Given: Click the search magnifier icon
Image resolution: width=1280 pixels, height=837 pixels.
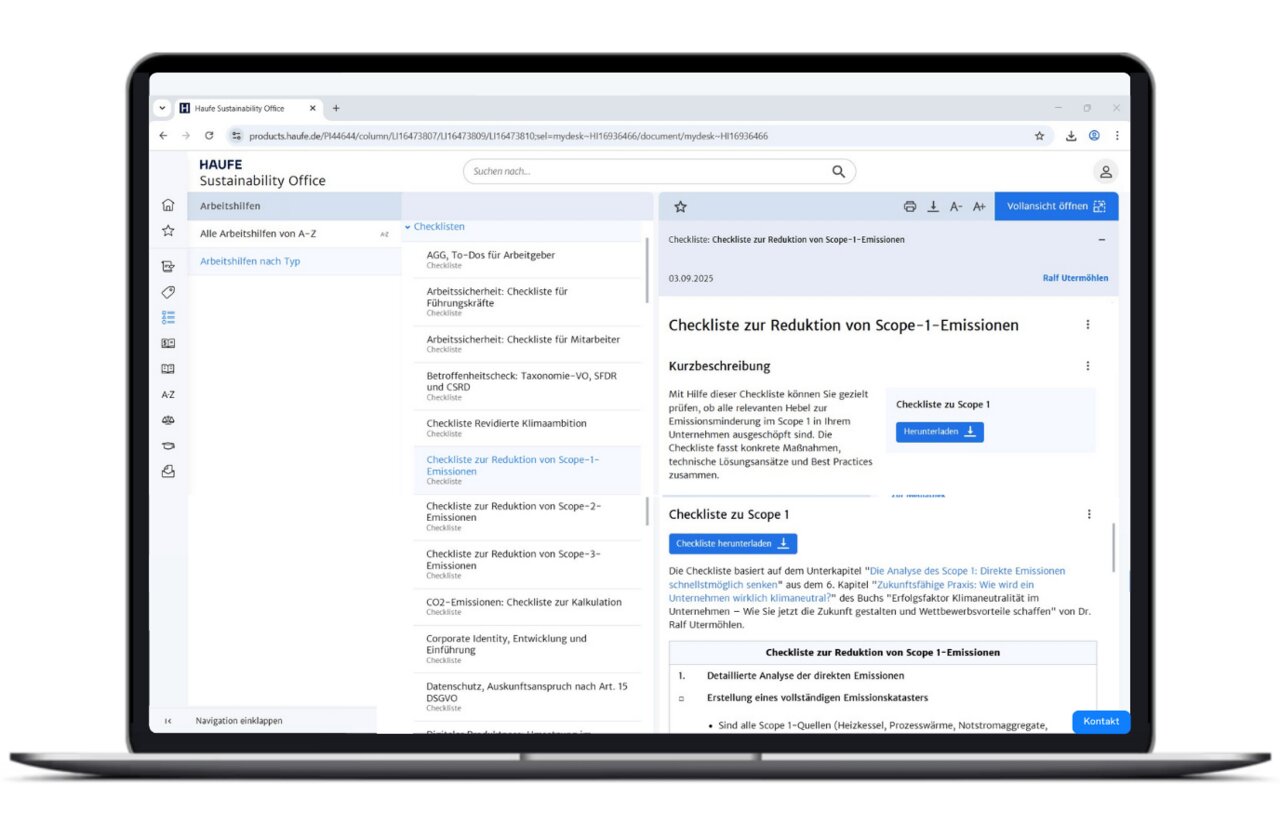Looking at the screenshot, I should tap(838, 172).
